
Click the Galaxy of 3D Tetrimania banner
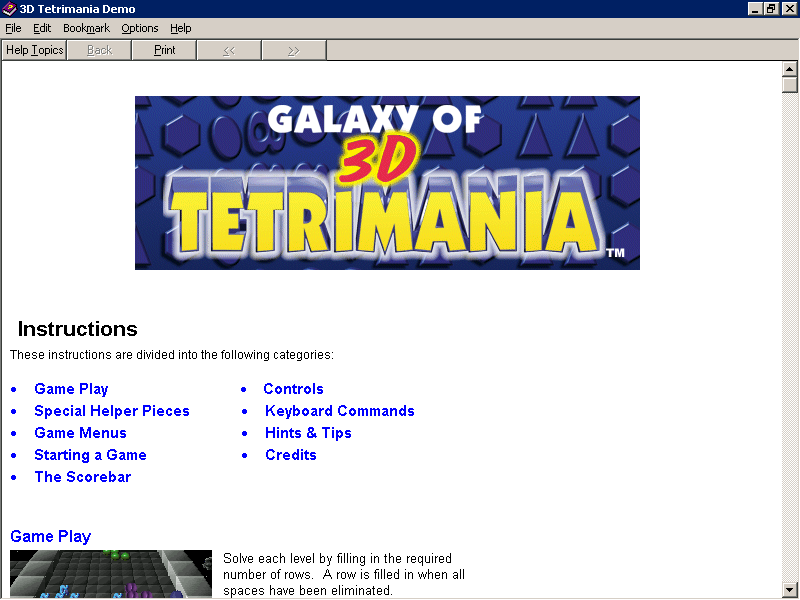point(387,183)
